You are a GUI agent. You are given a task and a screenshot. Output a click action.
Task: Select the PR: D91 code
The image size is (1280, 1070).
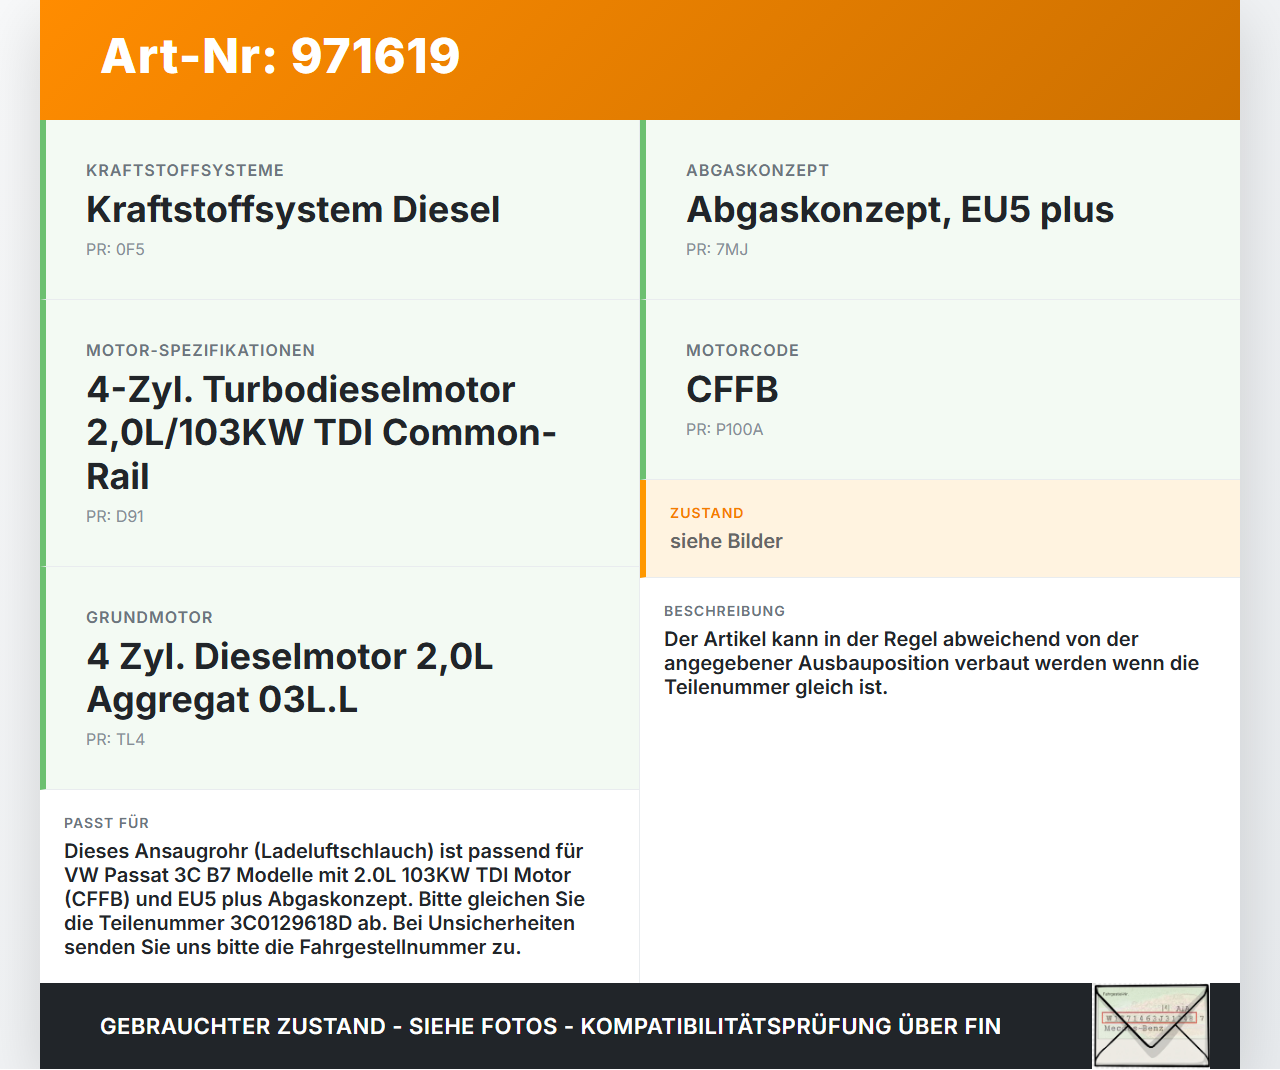(x=114, y=517)
